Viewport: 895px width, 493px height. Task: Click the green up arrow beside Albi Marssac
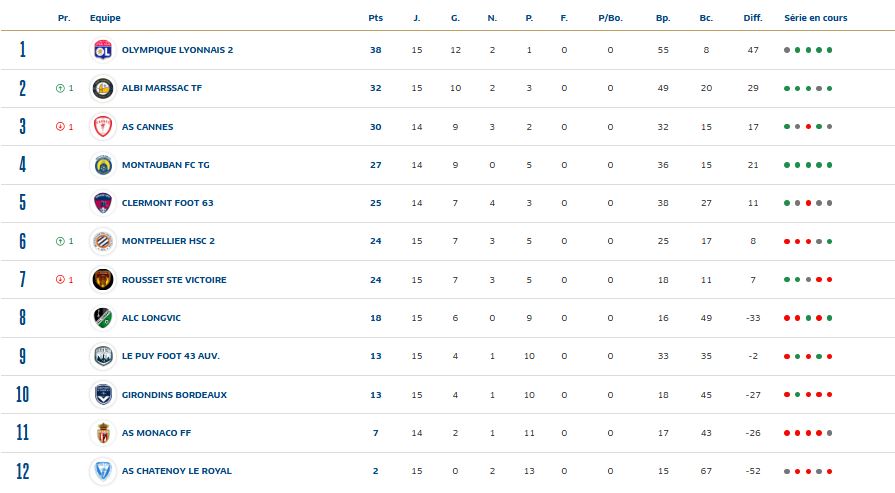(x=60, y=88)
